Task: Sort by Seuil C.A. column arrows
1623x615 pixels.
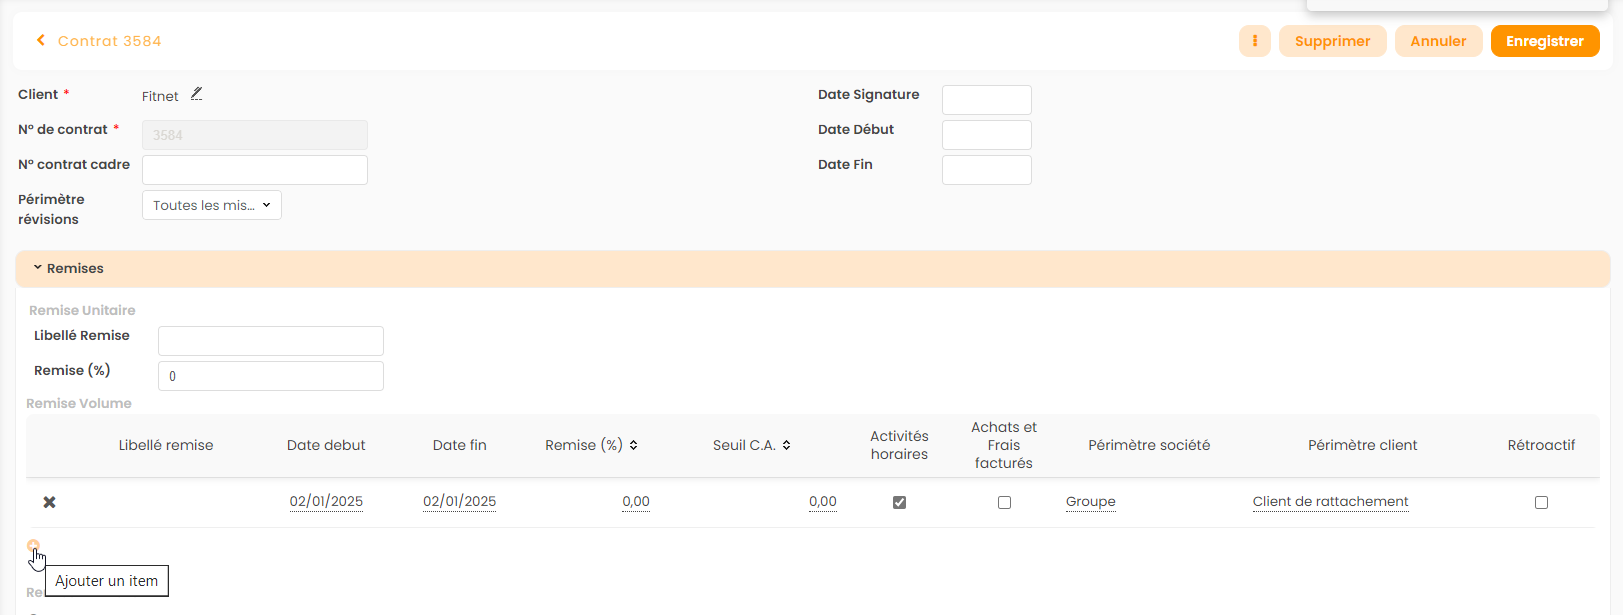Action: [x=787, y=445]
